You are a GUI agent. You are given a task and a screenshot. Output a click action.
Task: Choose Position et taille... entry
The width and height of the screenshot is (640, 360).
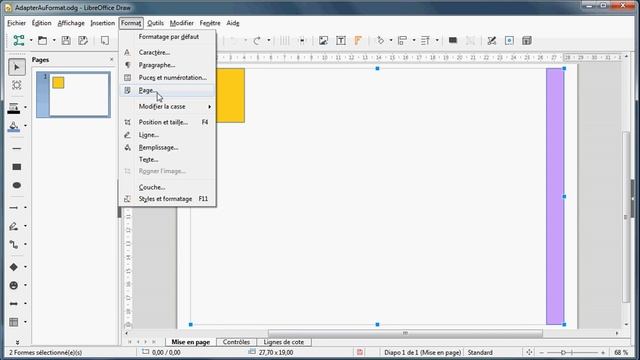click(x=167, y=122)
